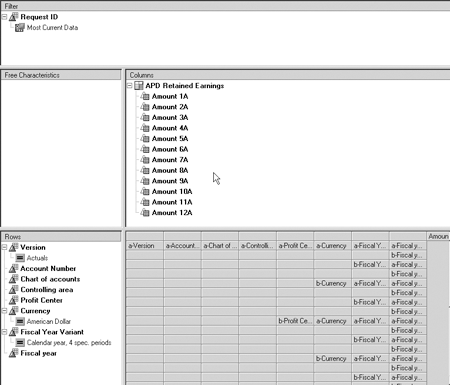Collapse the Currency row node
Image resolution: width=450 pixels, height=385 pixels.
(x=4, y=311)
